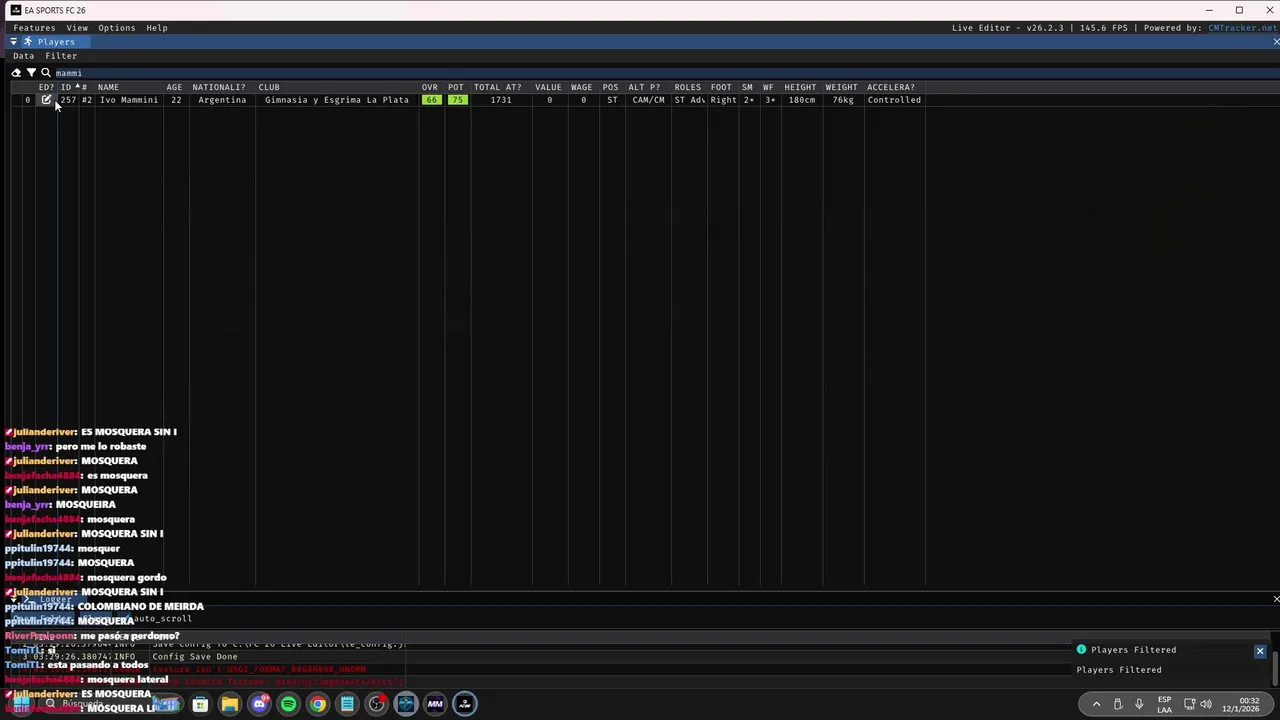This screenshot has height=720, width=1280.
Task: Click the magnifier search icon
Action: 46,73
